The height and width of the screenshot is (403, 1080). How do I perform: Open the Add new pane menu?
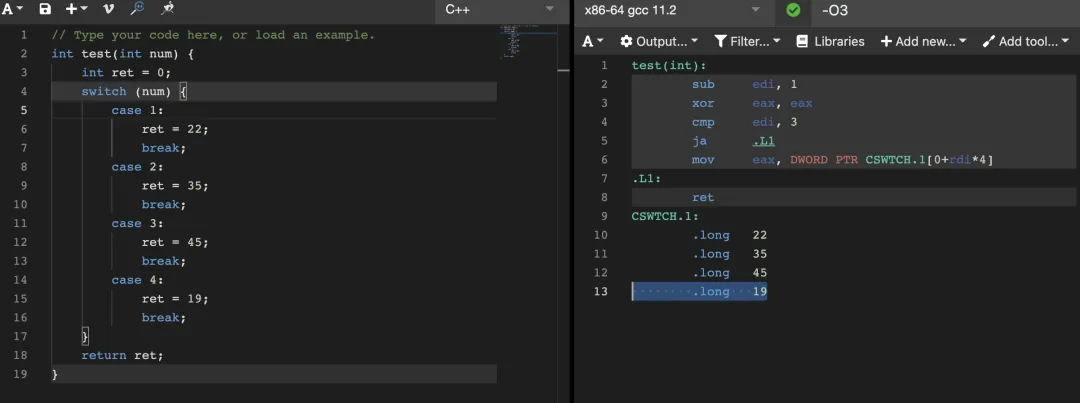(x=923, y=41)
